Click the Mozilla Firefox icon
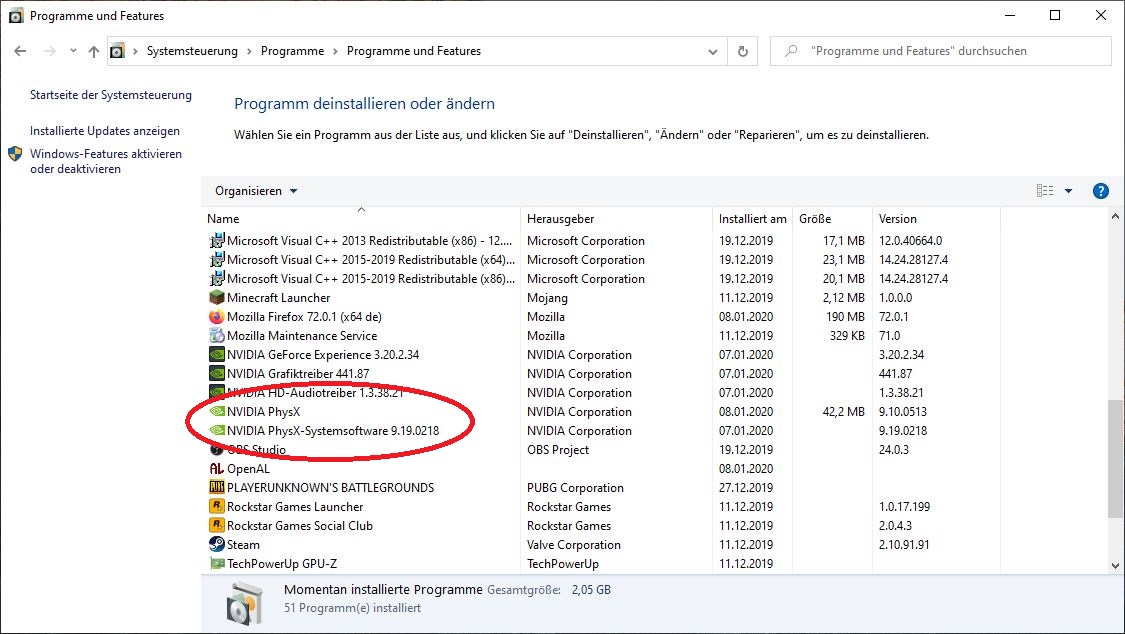 217,316
